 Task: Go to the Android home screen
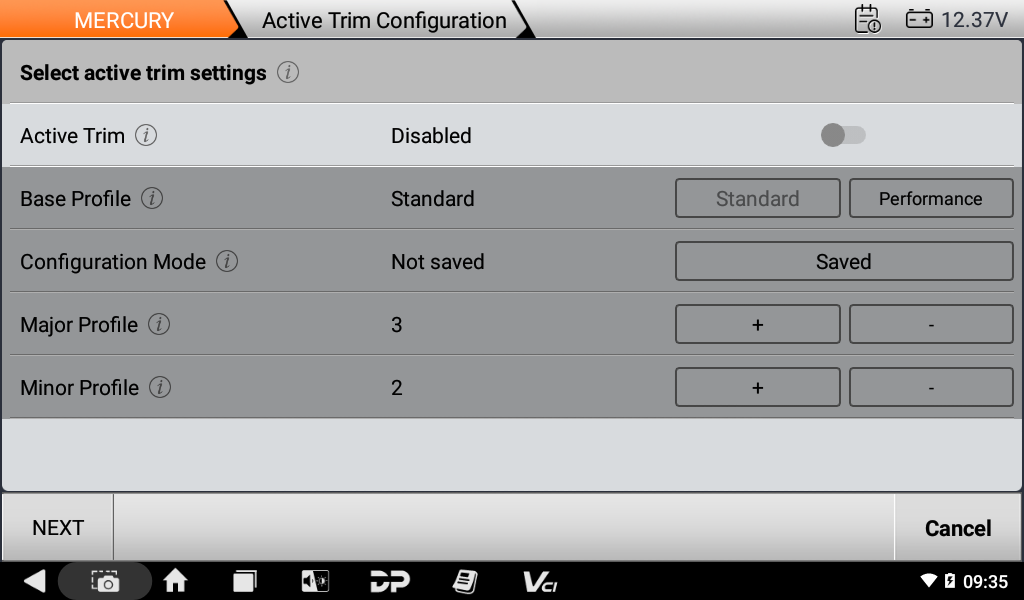point(176,581)
